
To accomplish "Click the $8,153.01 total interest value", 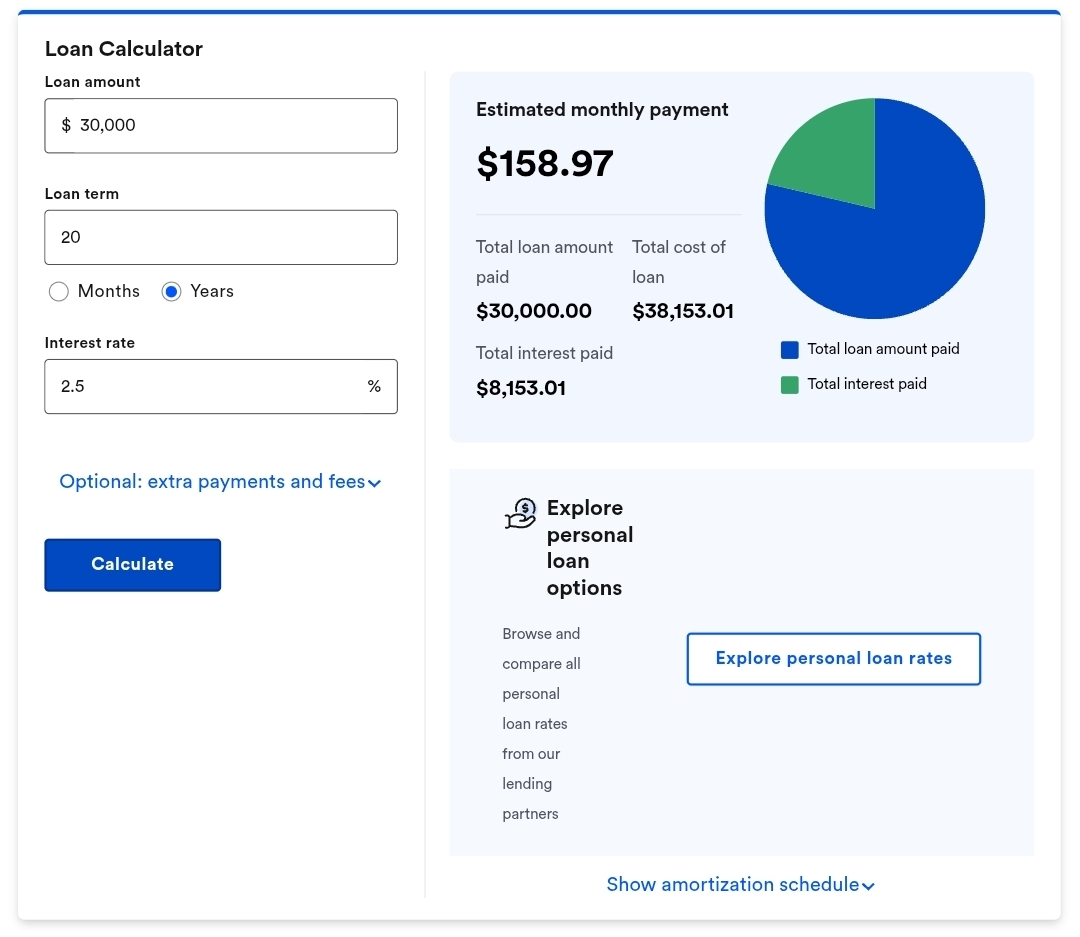I will coord(521,388).
